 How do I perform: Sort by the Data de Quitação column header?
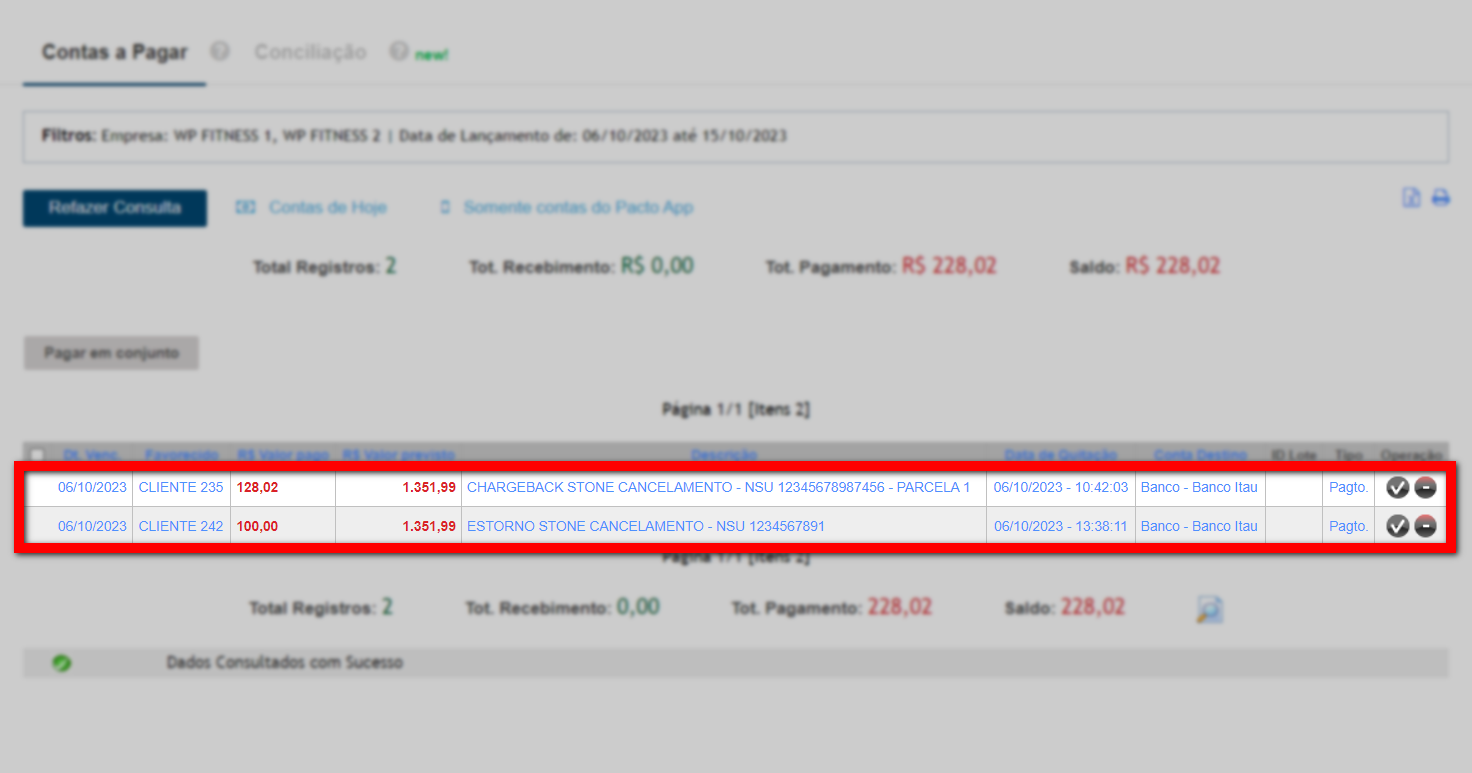coord(1060,455)
